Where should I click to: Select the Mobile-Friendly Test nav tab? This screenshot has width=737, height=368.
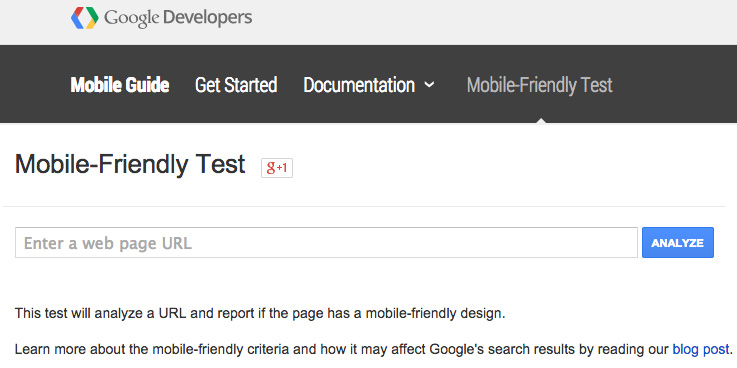[540, 85]
